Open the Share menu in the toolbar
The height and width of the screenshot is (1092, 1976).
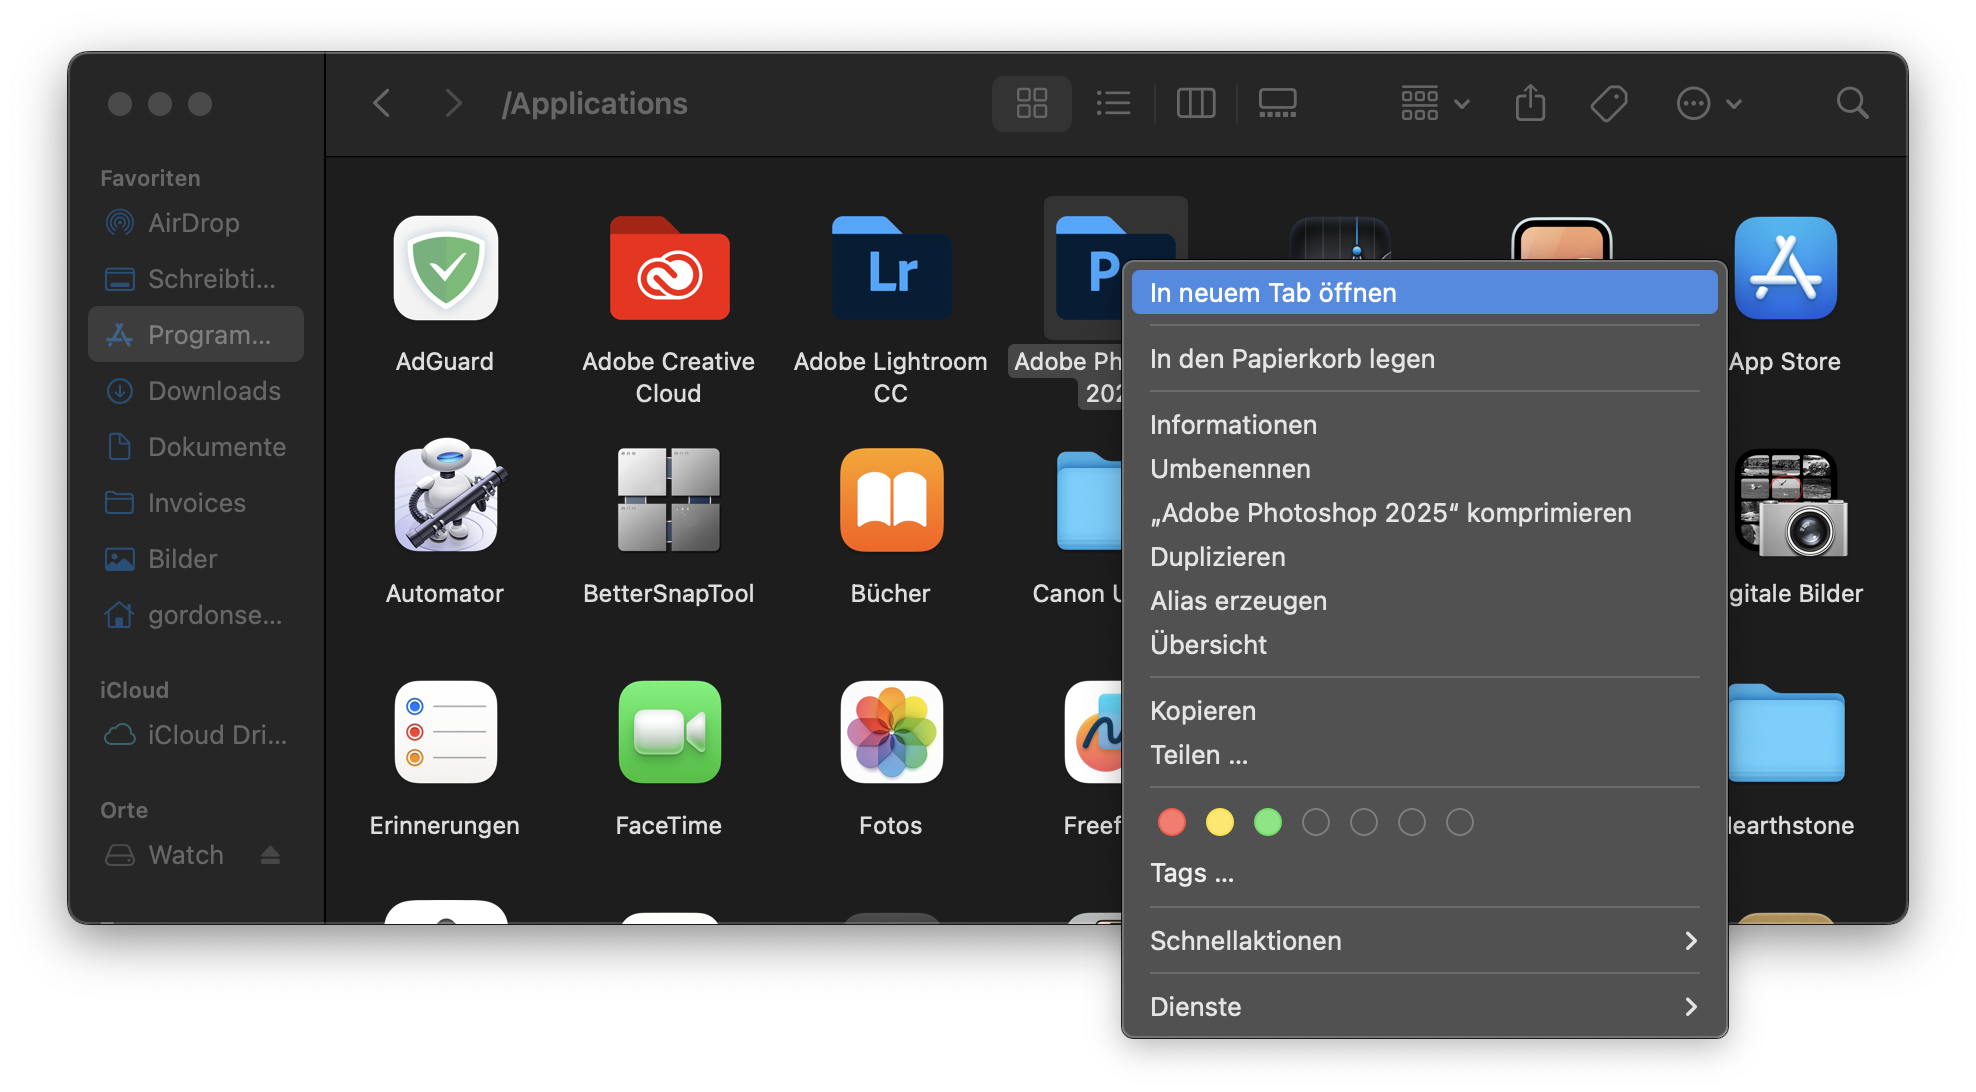pos(1530,103)
